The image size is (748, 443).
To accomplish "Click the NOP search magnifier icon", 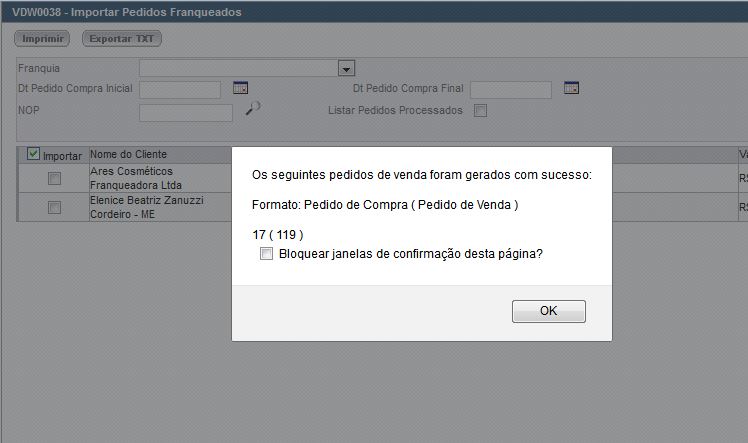I will tap(252, 109).
